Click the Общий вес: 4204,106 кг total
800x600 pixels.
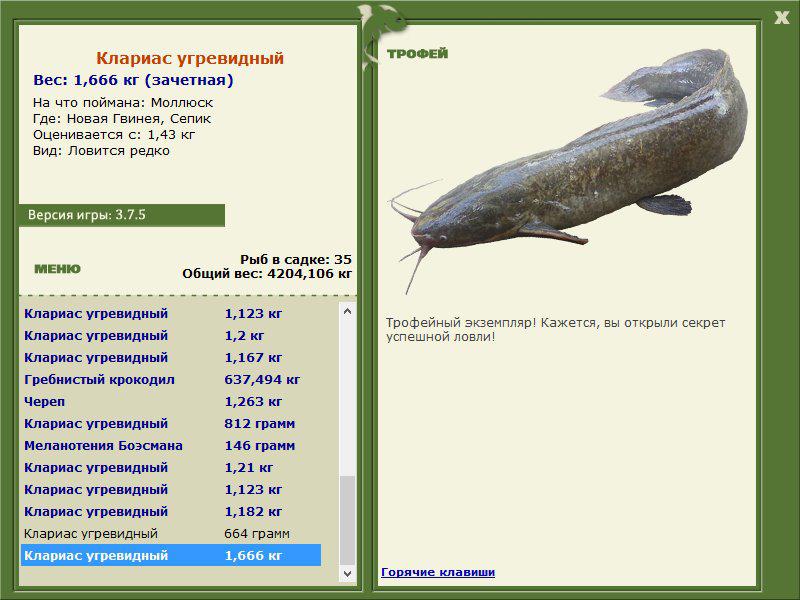pos(267,273)
